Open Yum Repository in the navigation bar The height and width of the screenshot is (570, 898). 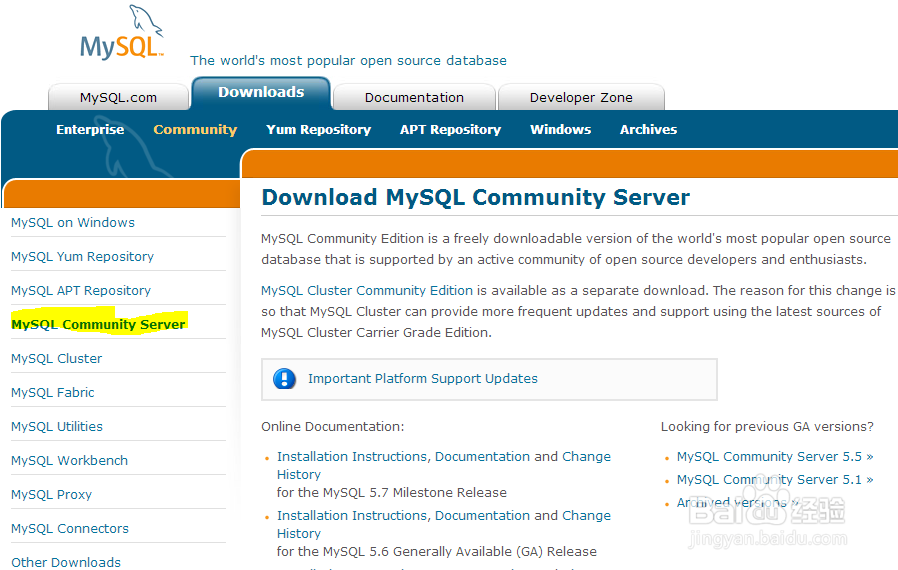[x=318, y=129]
